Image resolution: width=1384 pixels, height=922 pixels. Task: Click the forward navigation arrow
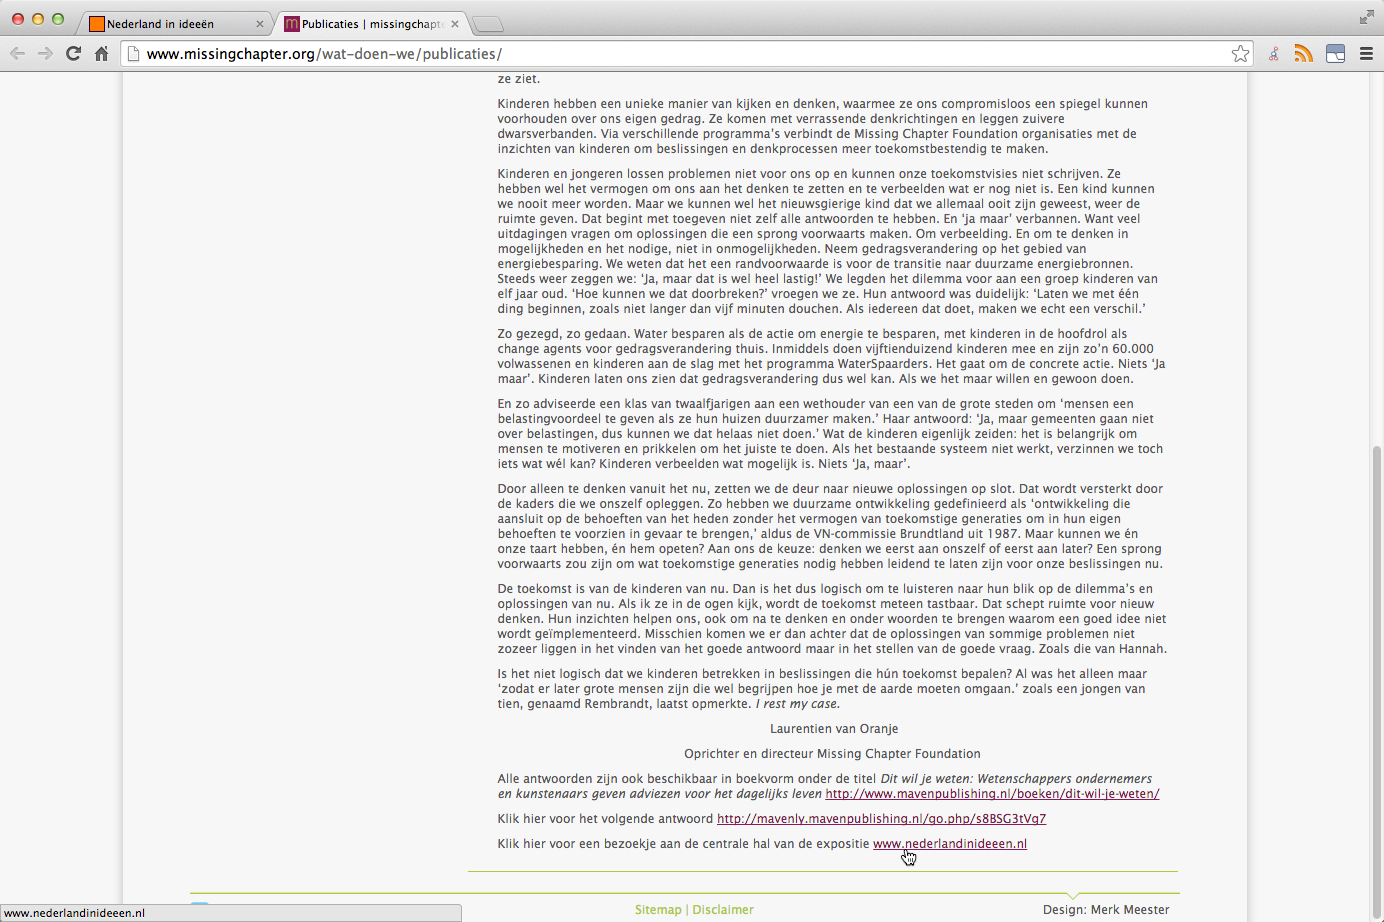point(45,54)
